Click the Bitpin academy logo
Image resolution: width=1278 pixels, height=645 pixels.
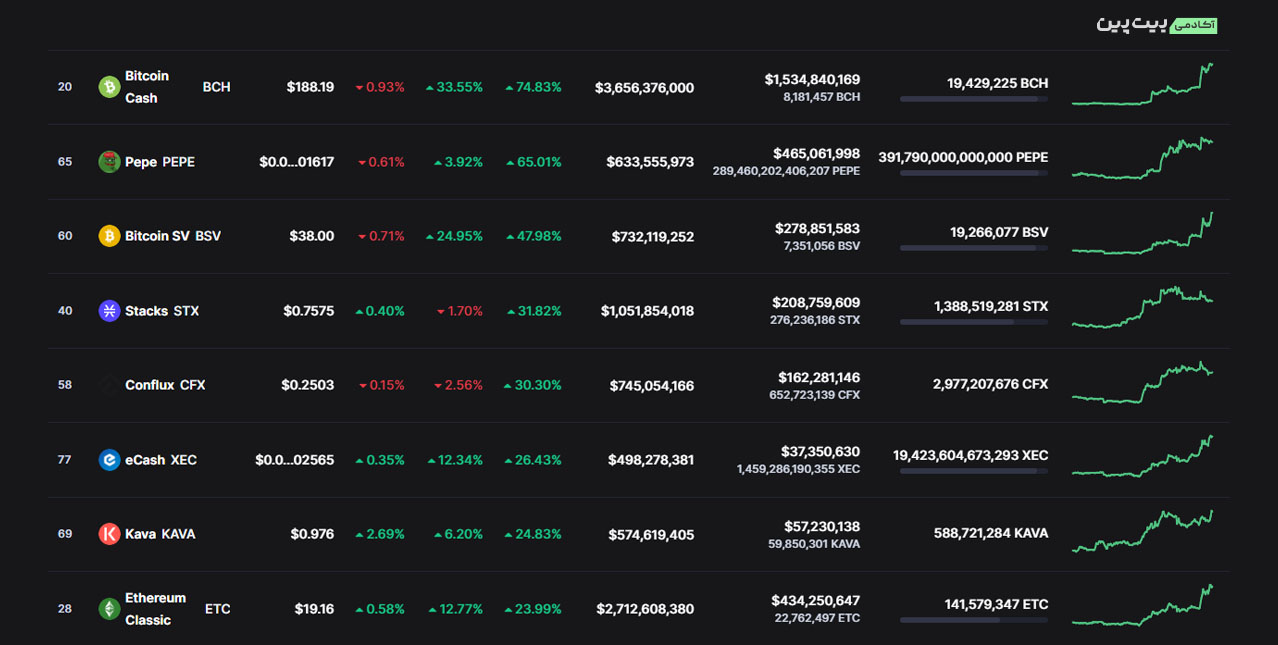pos(1156,24)
